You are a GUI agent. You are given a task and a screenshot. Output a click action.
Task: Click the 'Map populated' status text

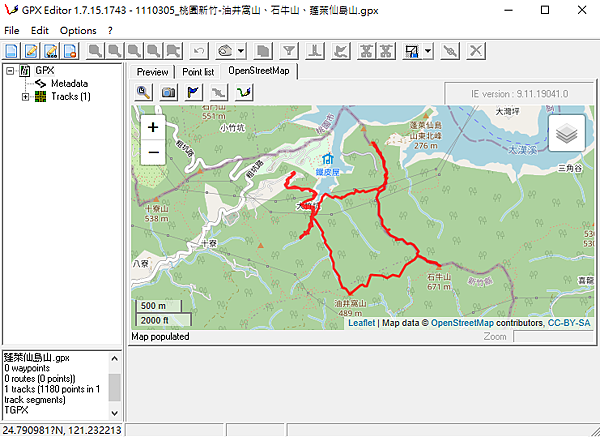pos(160,337)
